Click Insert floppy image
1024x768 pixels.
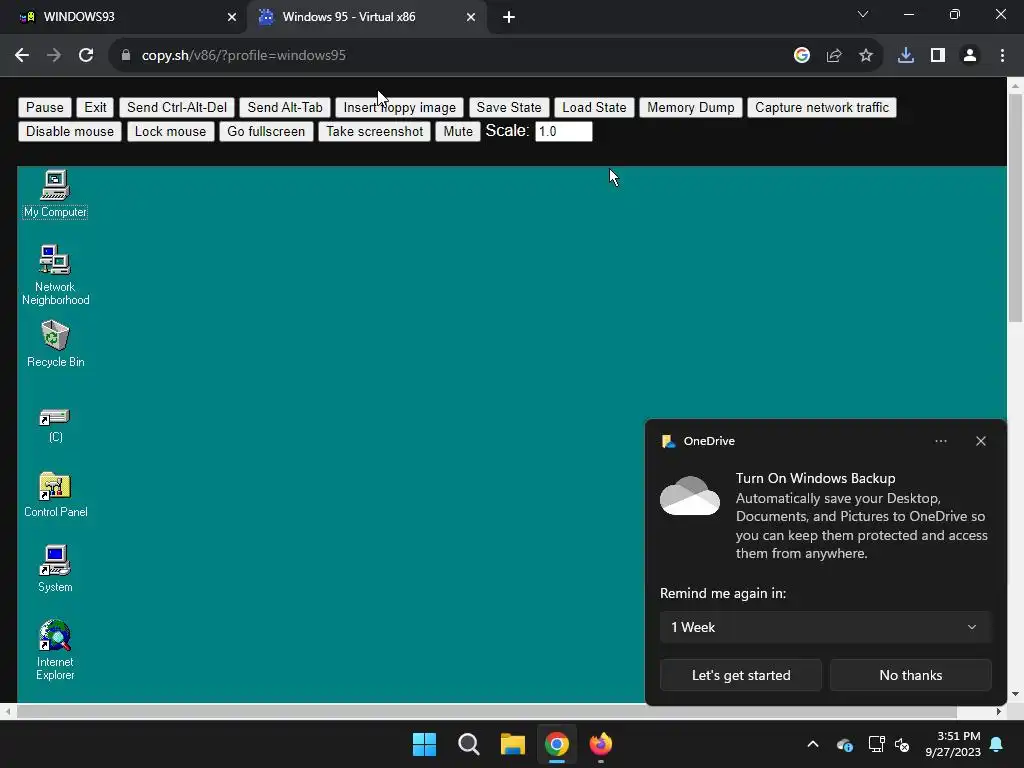pyautogui.click(x=399, y=107)
